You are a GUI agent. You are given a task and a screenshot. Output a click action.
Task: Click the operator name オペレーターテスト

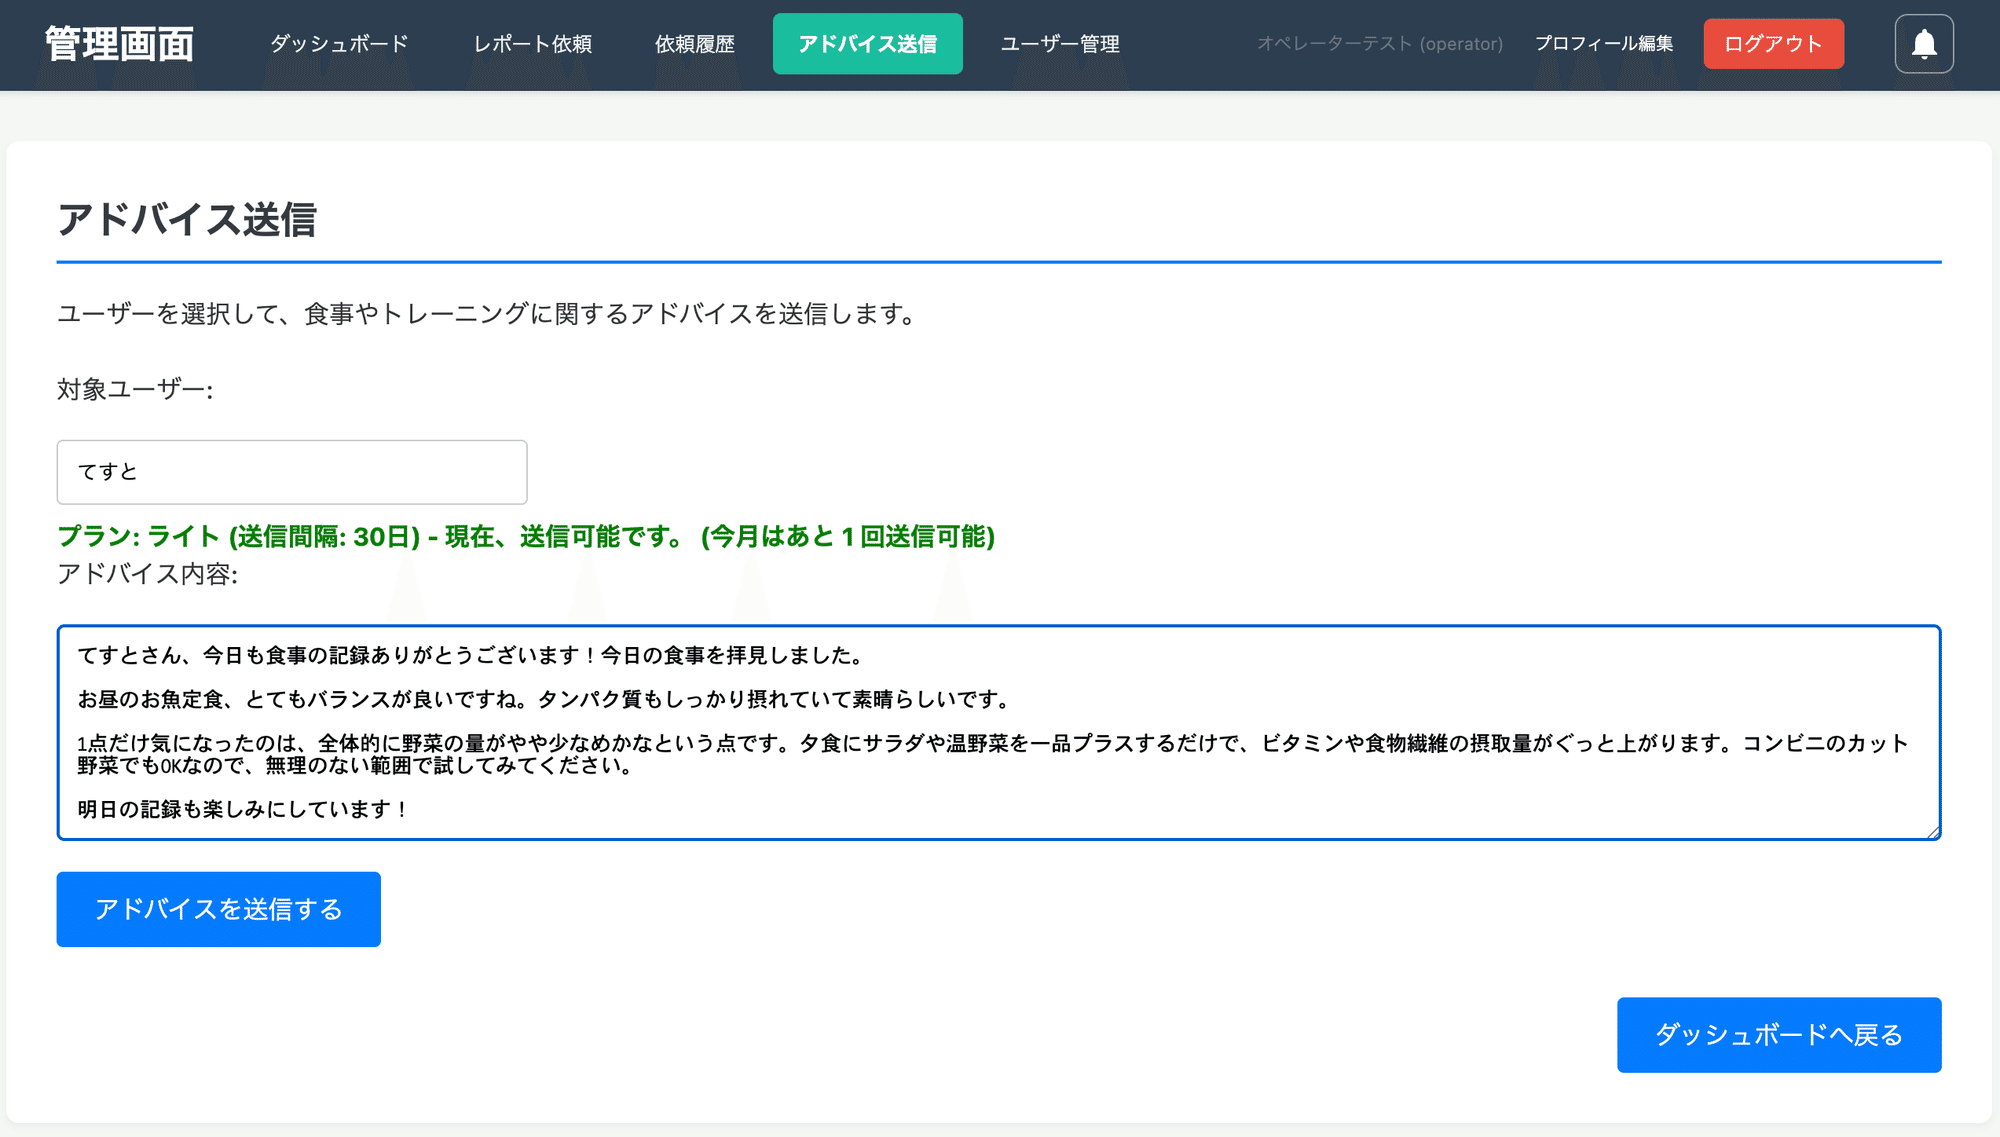coord(1380,44)
